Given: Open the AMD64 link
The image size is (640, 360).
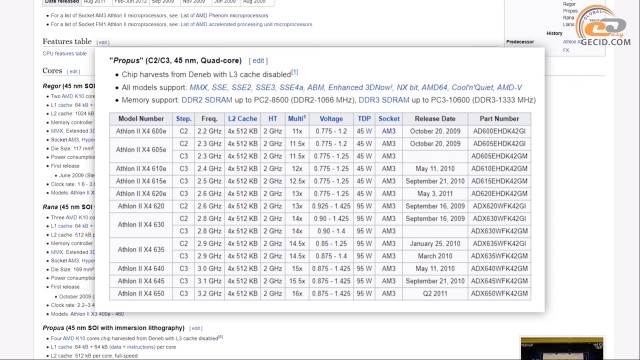Looking at the screenshot, I should tap(434, 87).
